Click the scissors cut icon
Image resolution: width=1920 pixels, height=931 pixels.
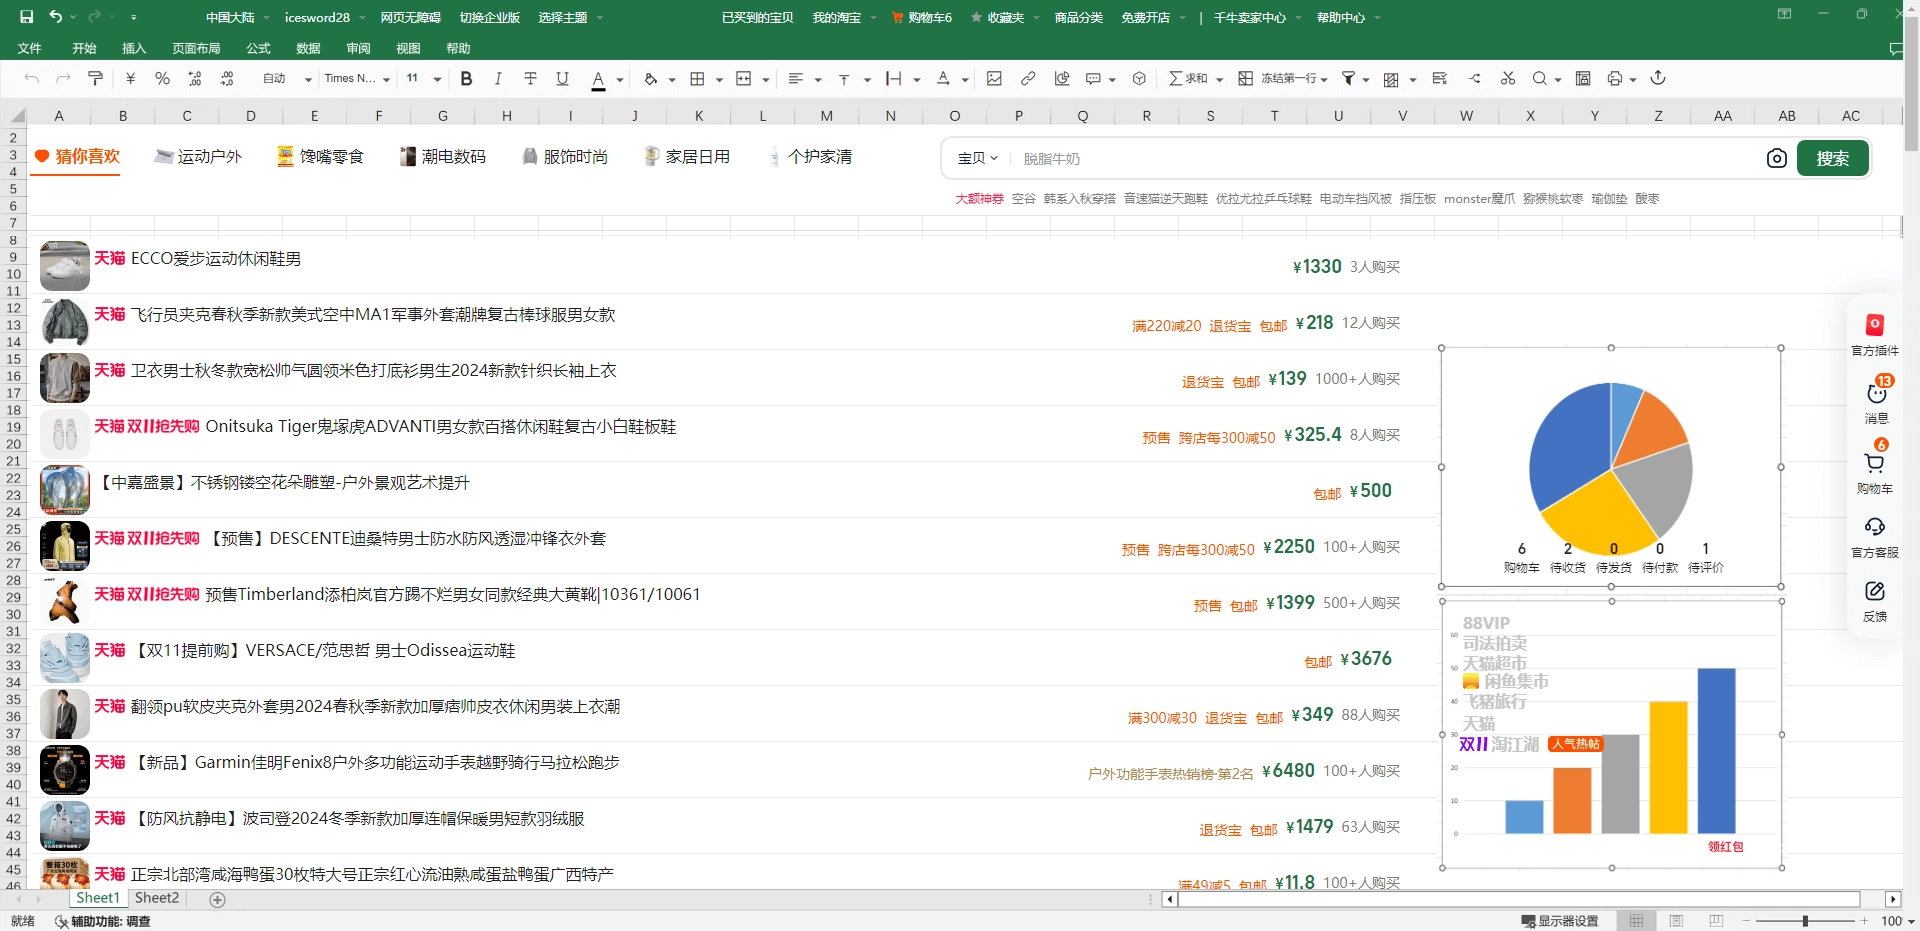(1508, 79)
